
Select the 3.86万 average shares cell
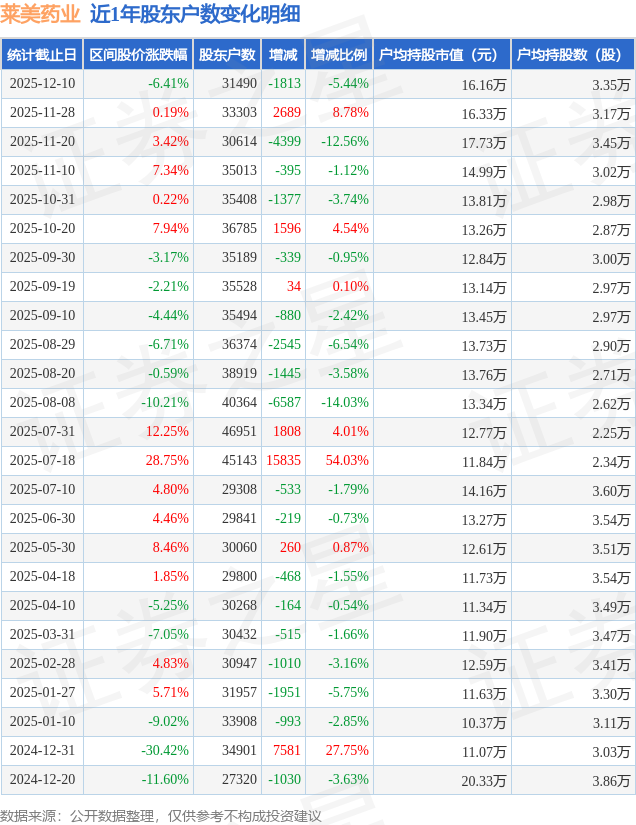click(611, 780)
